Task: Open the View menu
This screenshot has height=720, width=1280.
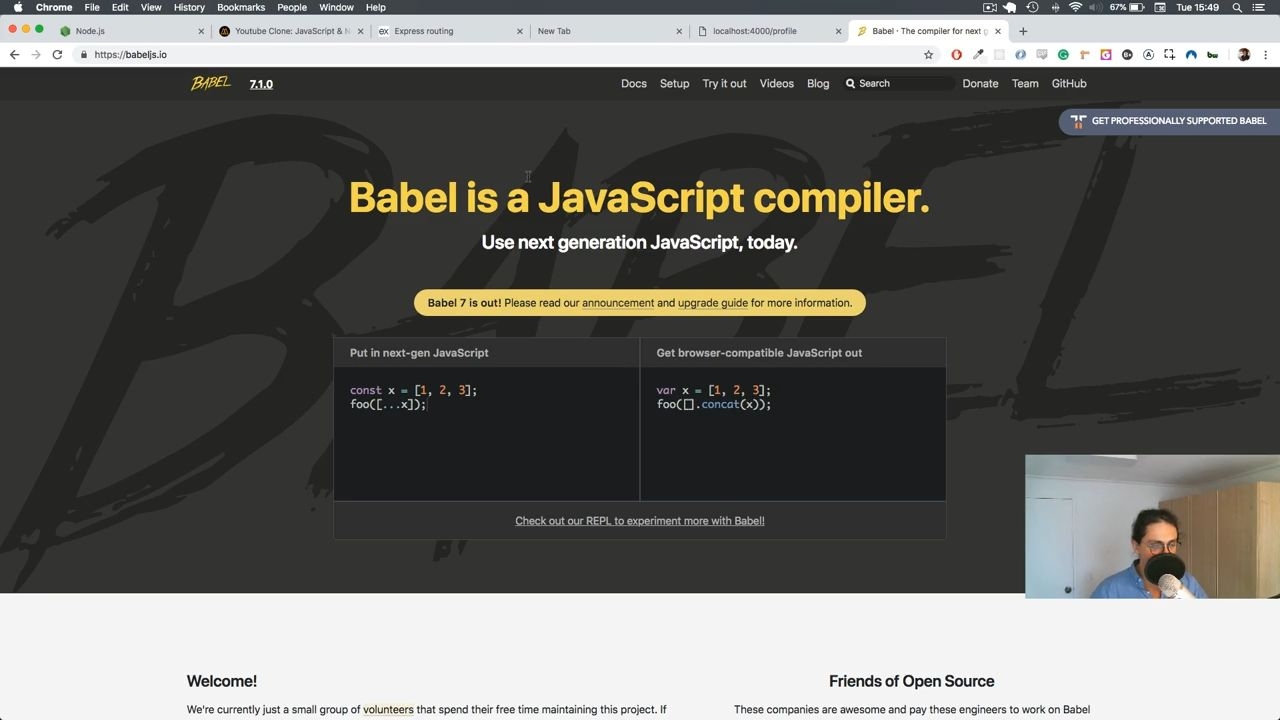Action: (151, 7)
